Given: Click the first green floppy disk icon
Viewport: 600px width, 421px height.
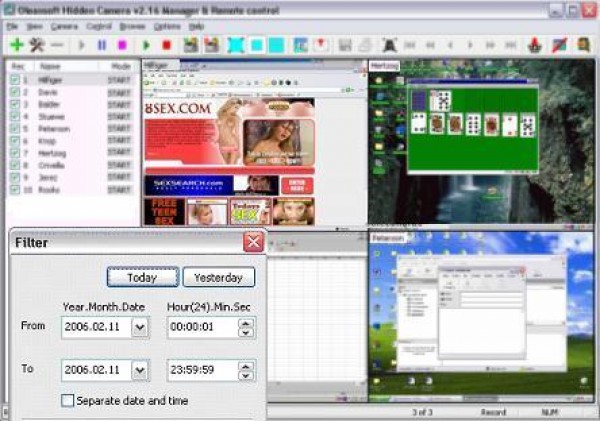Looking at the screenshot, I should [191, 45].
